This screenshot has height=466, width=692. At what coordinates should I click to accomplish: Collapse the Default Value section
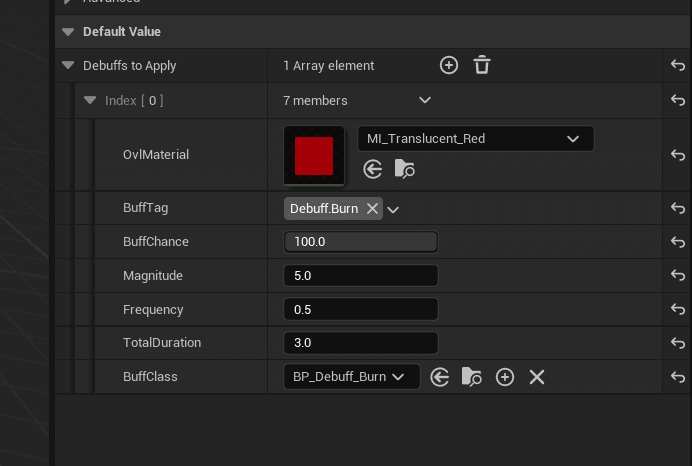[x=68, y=32]
